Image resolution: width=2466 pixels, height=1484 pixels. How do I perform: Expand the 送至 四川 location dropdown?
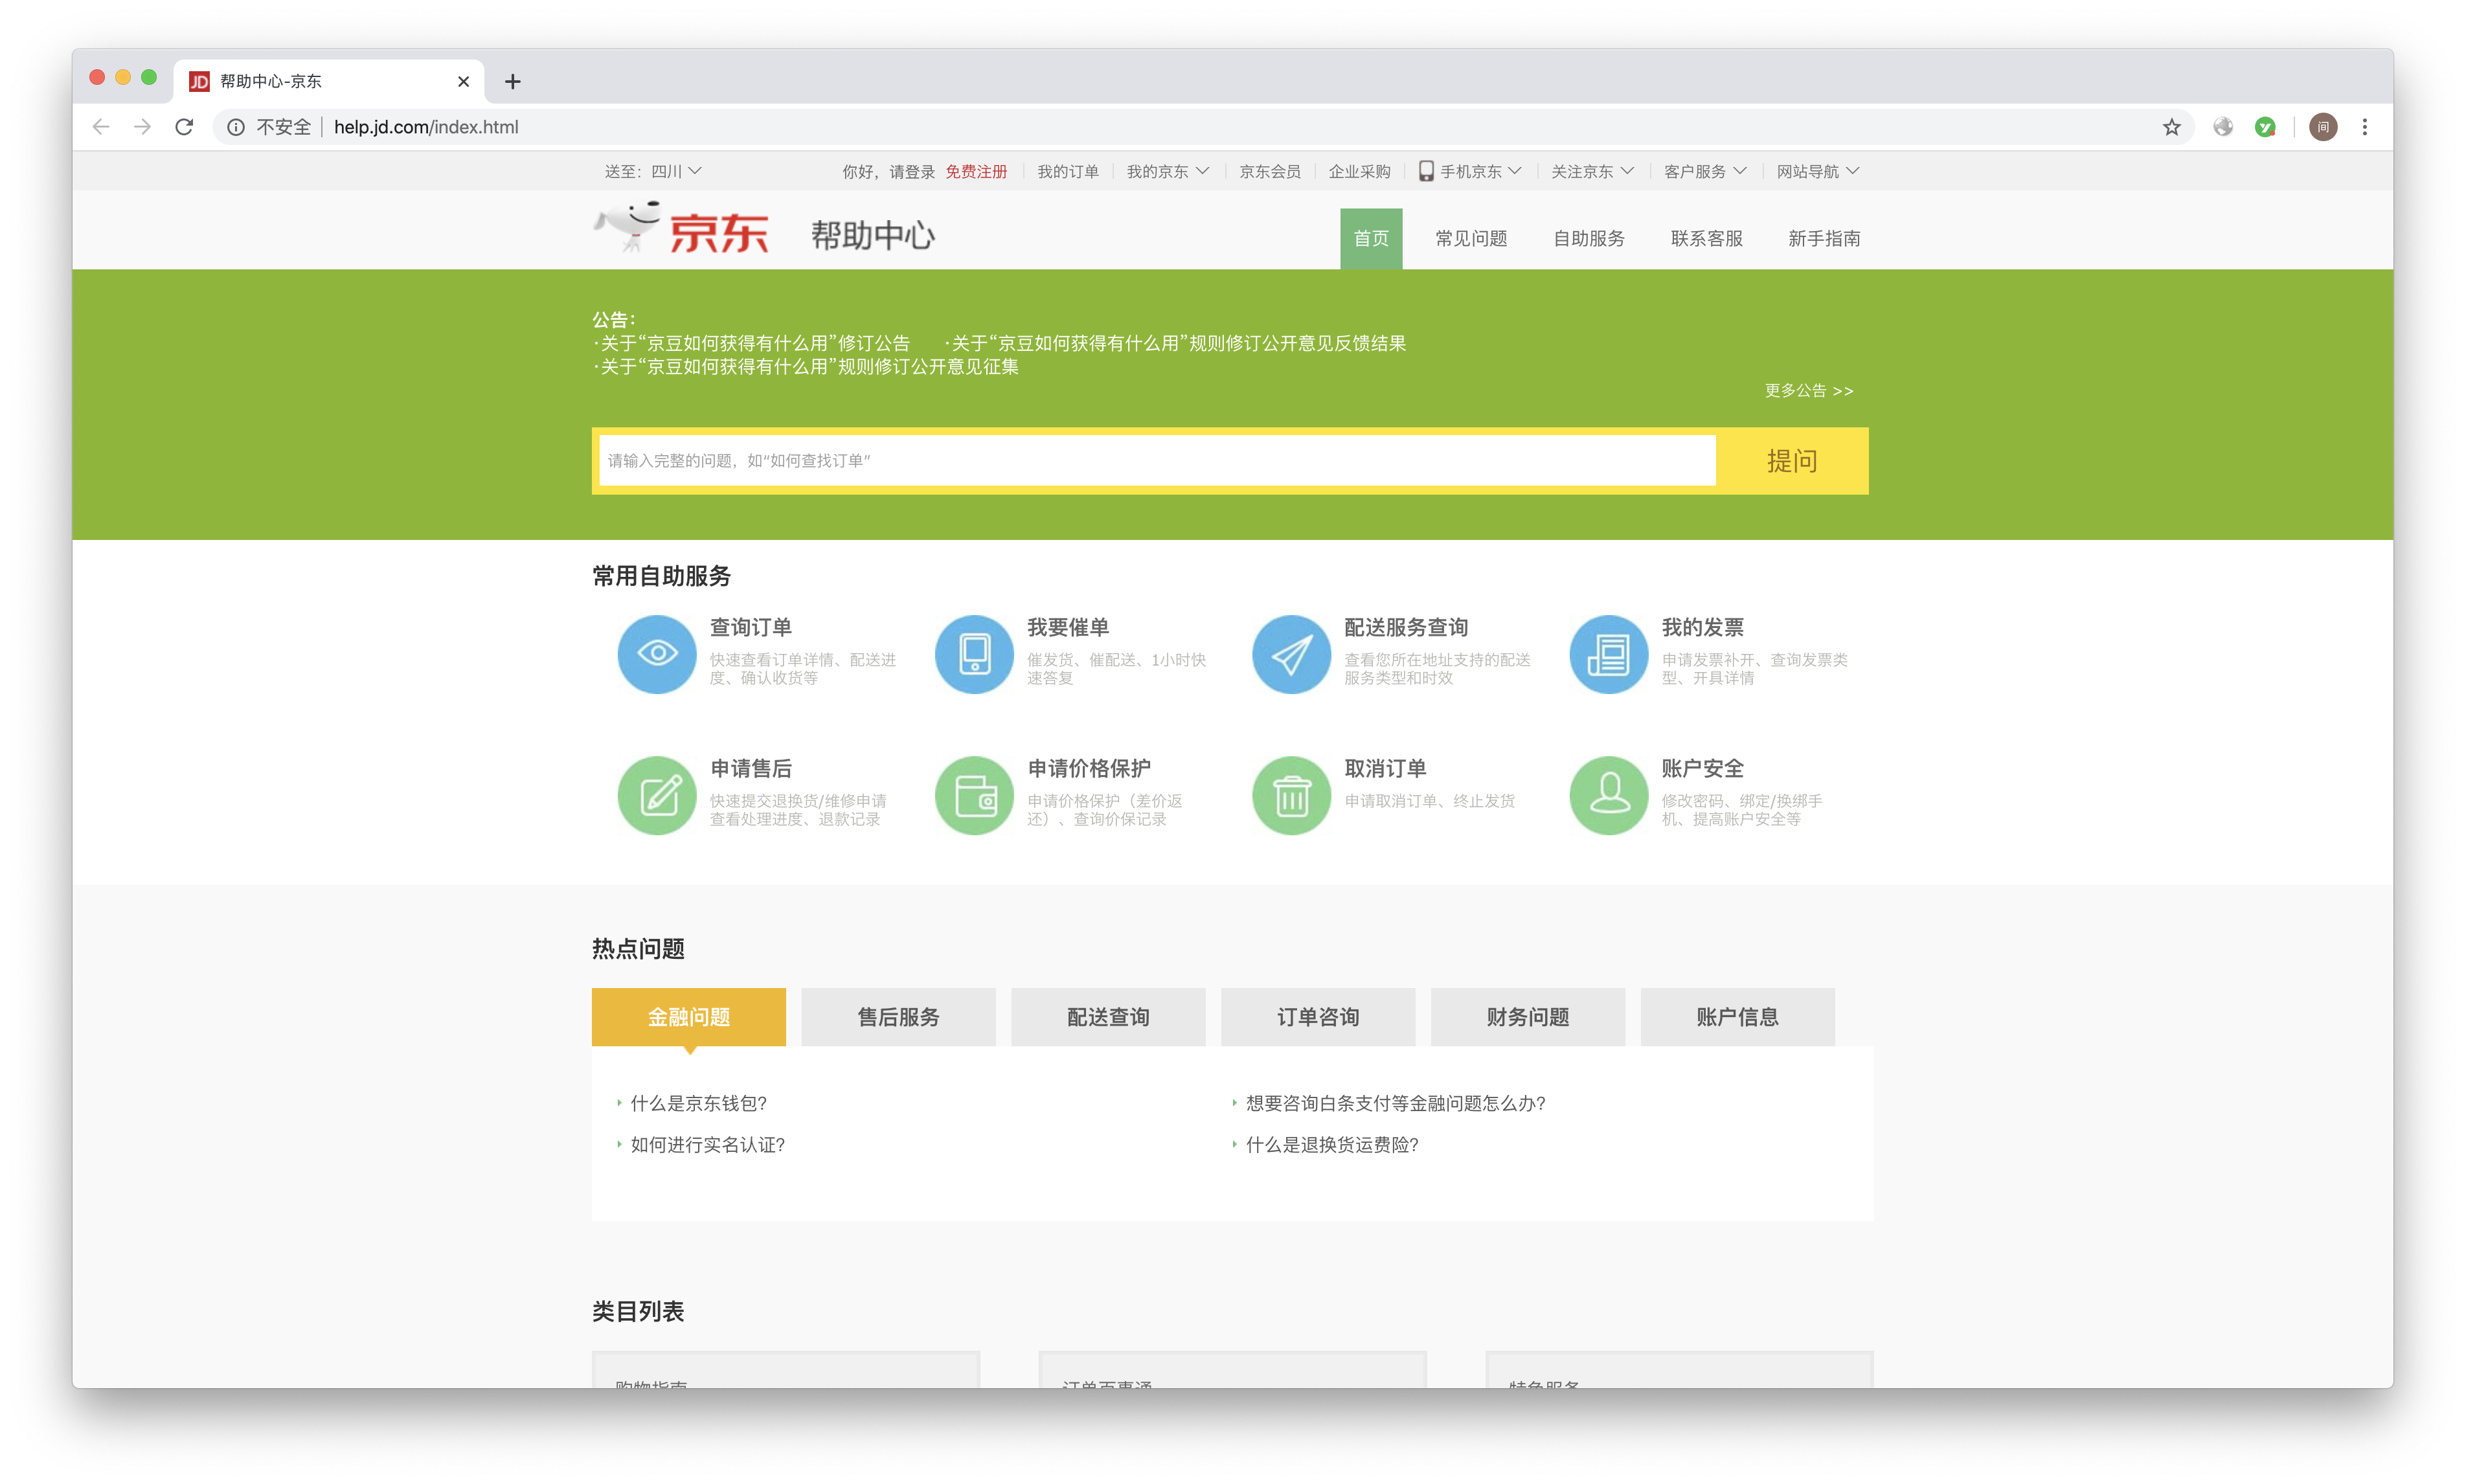click(653, 171)
